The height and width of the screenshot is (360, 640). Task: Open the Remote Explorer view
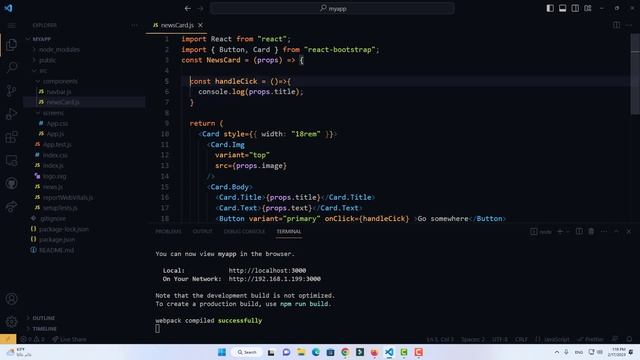pos(11,160)
